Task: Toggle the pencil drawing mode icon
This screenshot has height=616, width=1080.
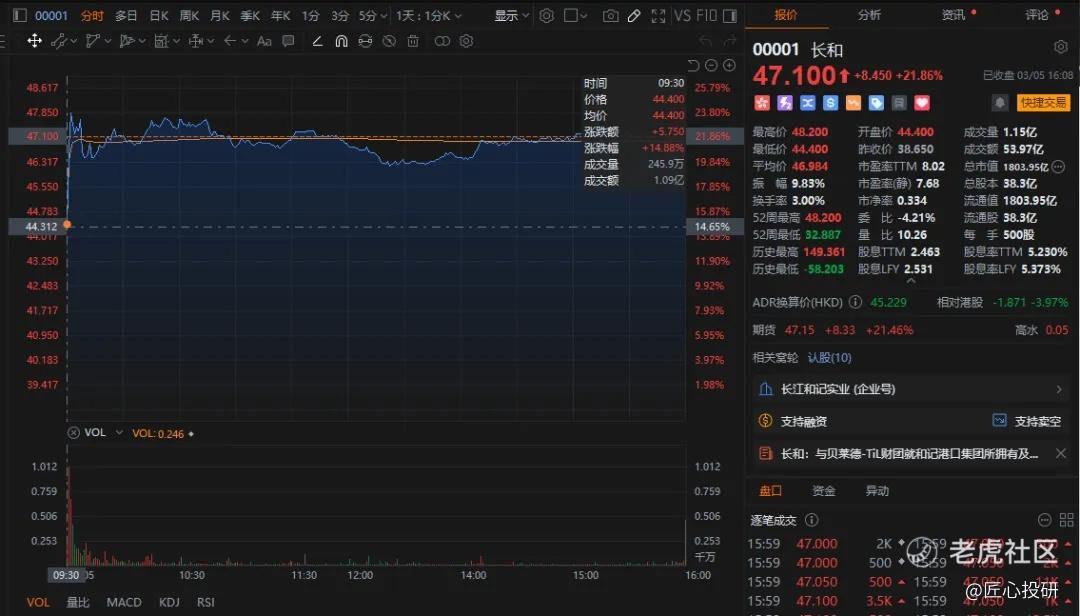Action: [634, 15]
